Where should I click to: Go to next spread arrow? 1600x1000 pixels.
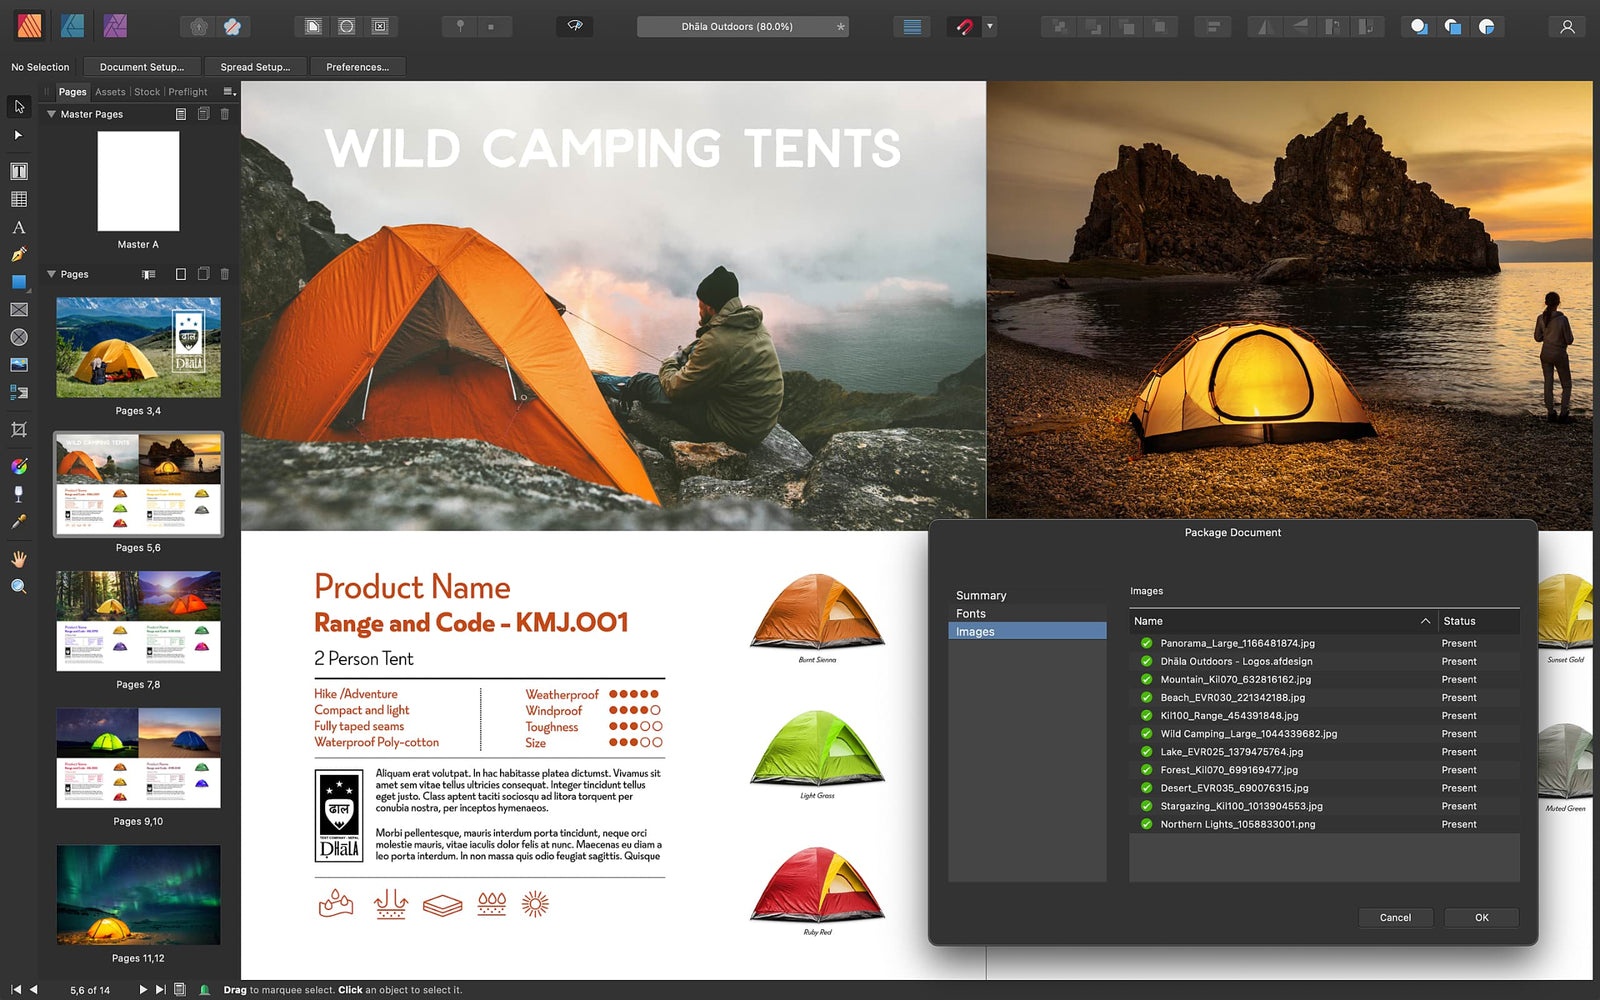point(142,990)
